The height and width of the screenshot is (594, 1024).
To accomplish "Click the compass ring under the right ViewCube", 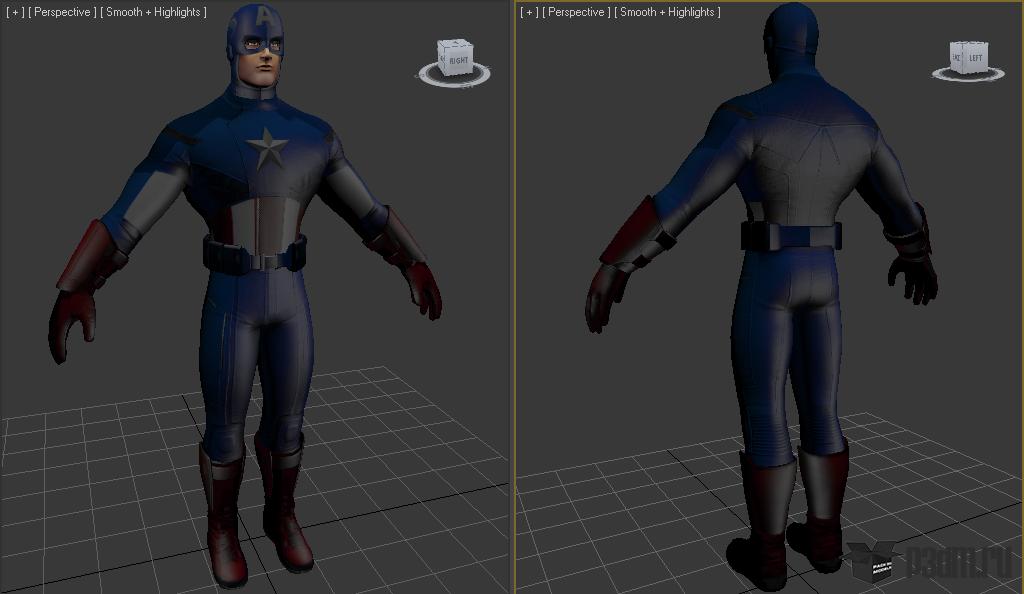I will (x=968, y=74).
